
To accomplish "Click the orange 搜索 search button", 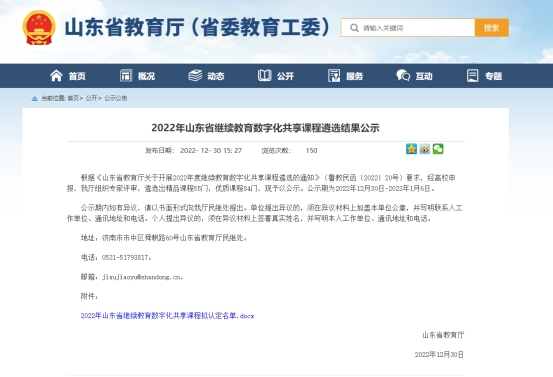I will 492,28.
